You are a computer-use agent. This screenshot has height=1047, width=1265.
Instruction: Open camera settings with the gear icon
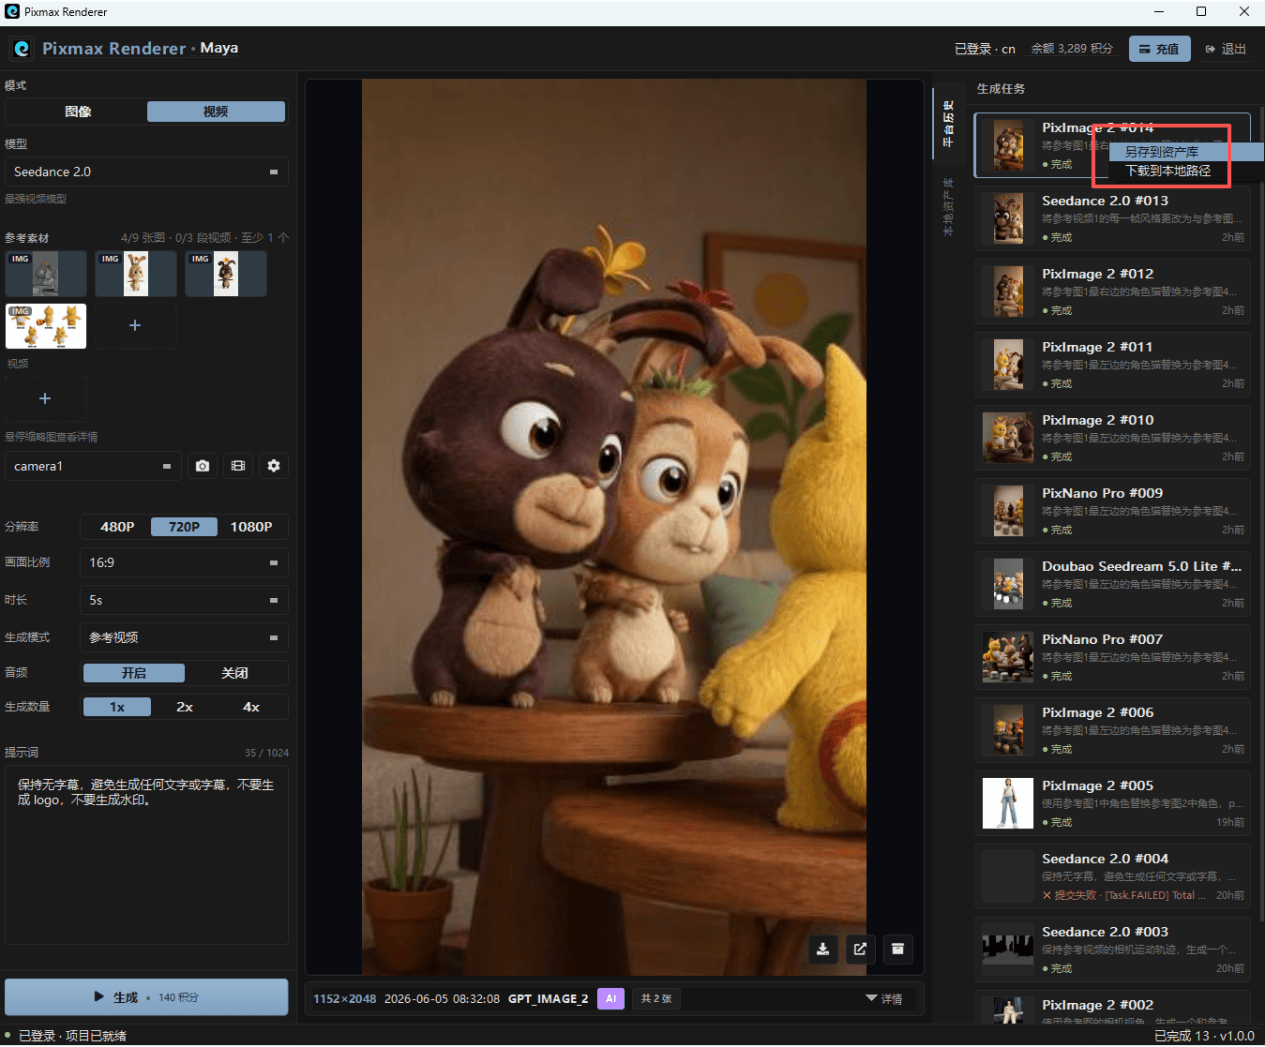click(x=274, y=466)
